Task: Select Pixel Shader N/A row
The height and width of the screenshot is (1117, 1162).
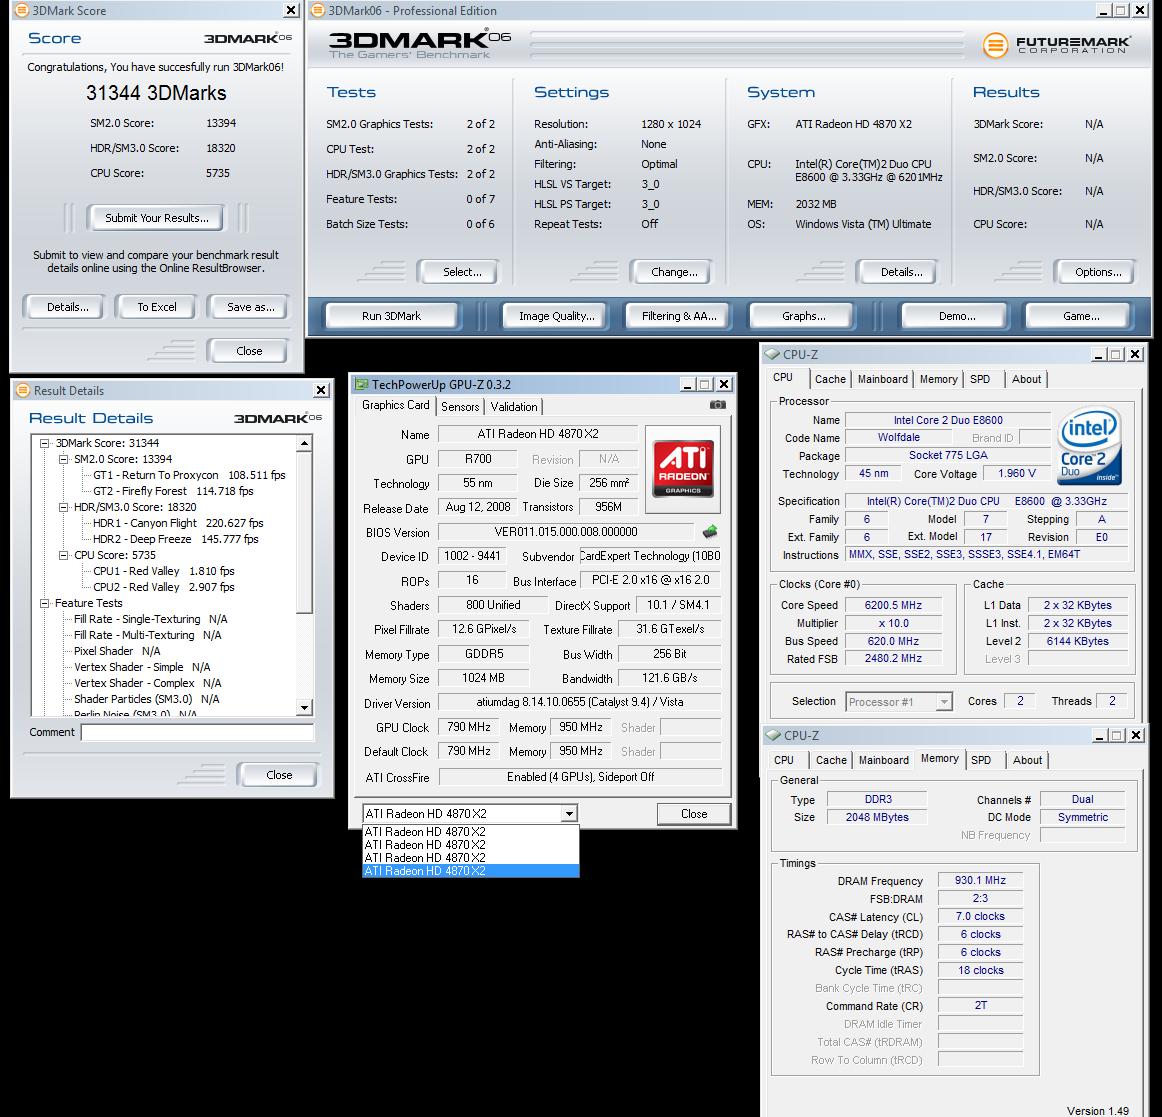Action: click(x=117, y=651)
